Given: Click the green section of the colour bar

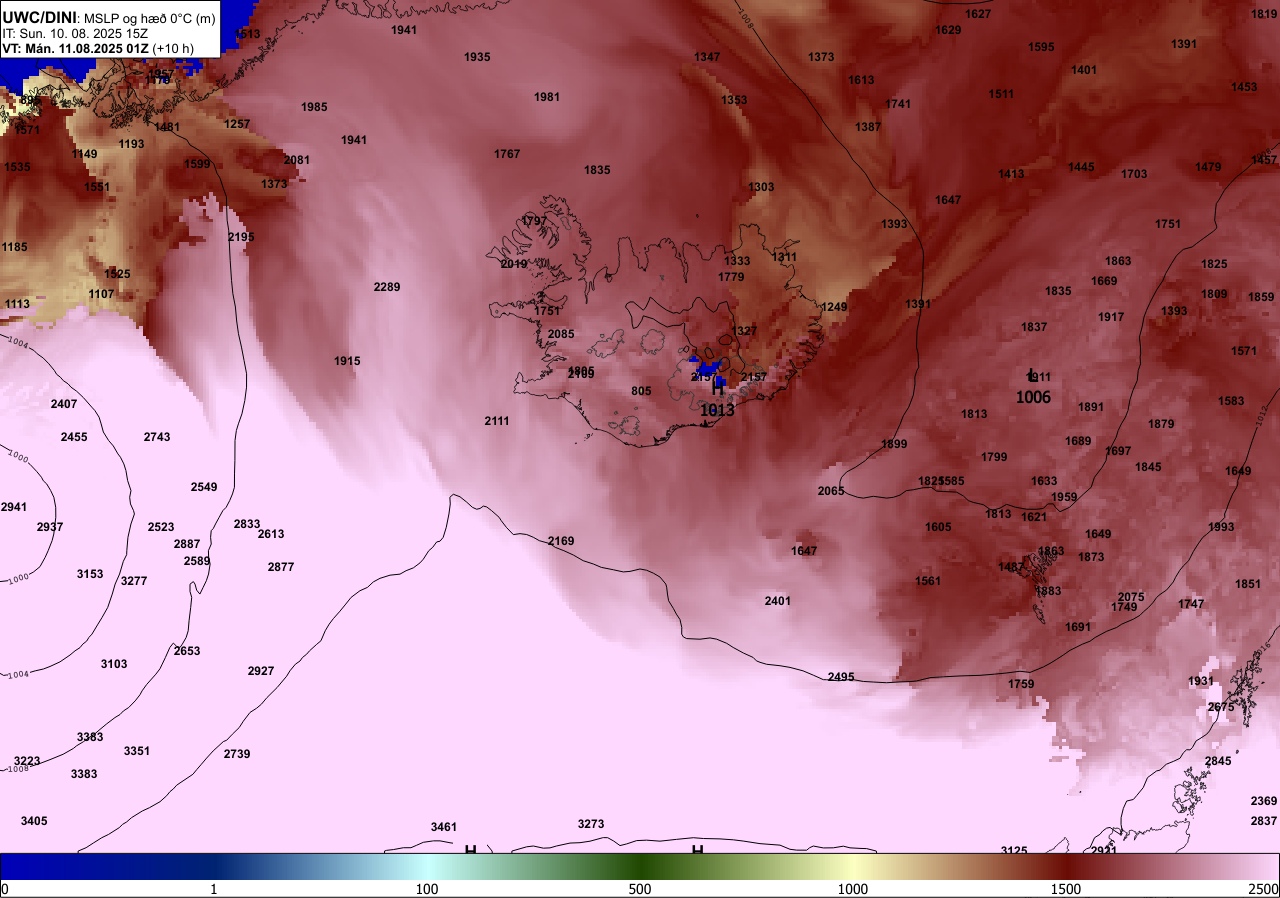Looking at the screenshot, I should 640,866.
